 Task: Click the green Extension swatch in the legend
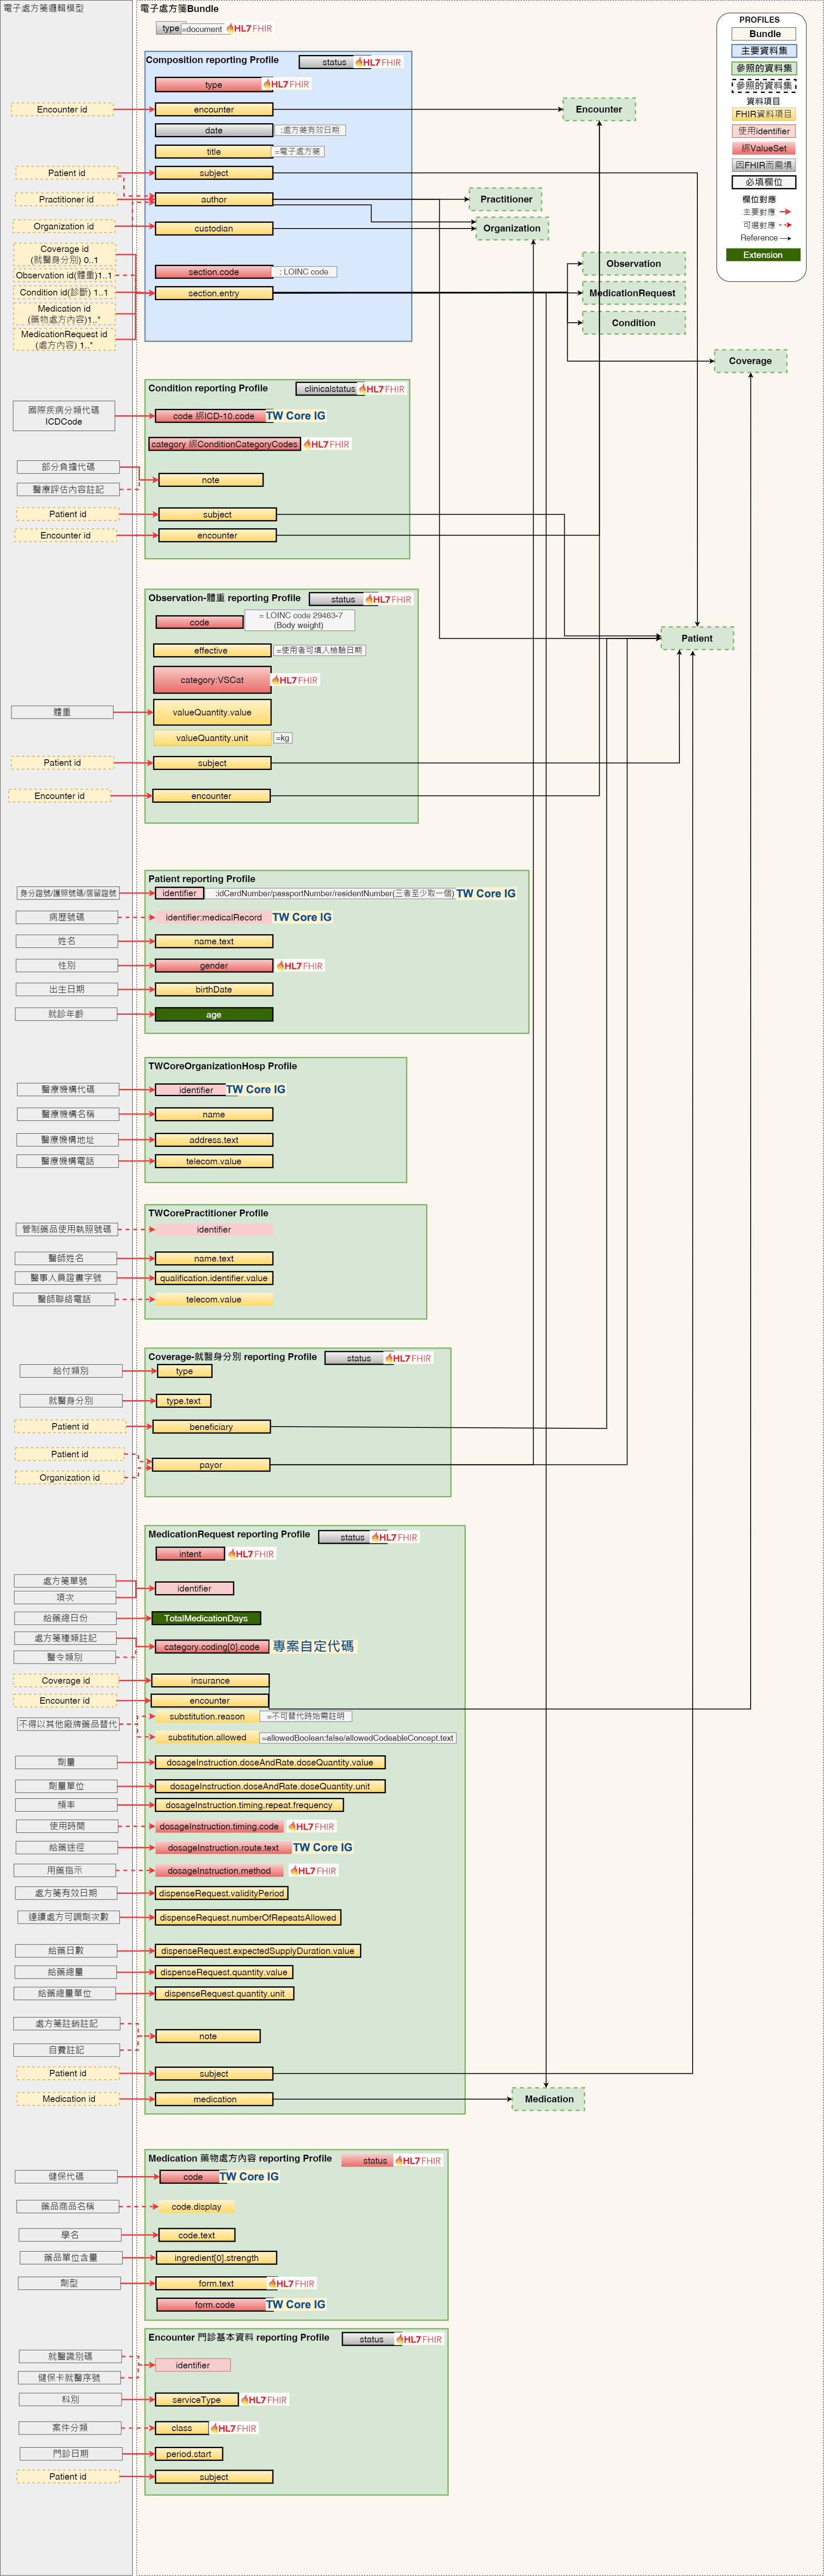(x=763, y=255)
